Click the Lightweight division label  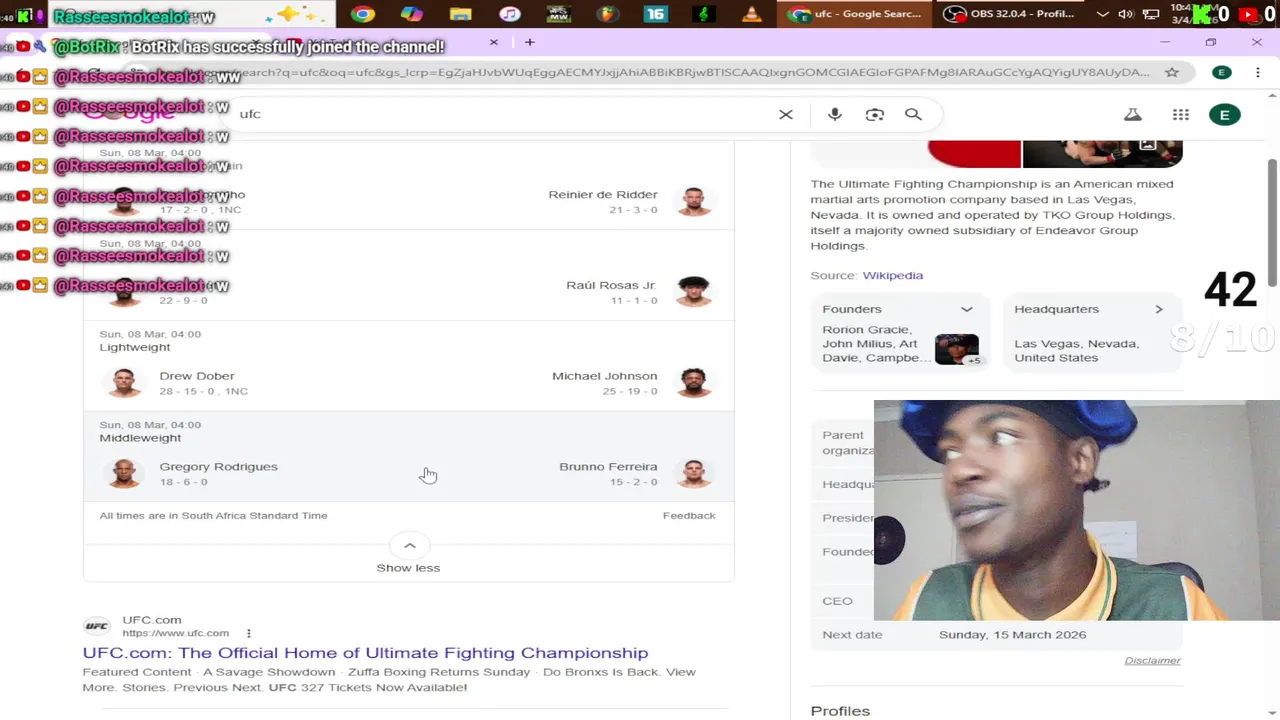pyautogui.click(x=135, y=347)
